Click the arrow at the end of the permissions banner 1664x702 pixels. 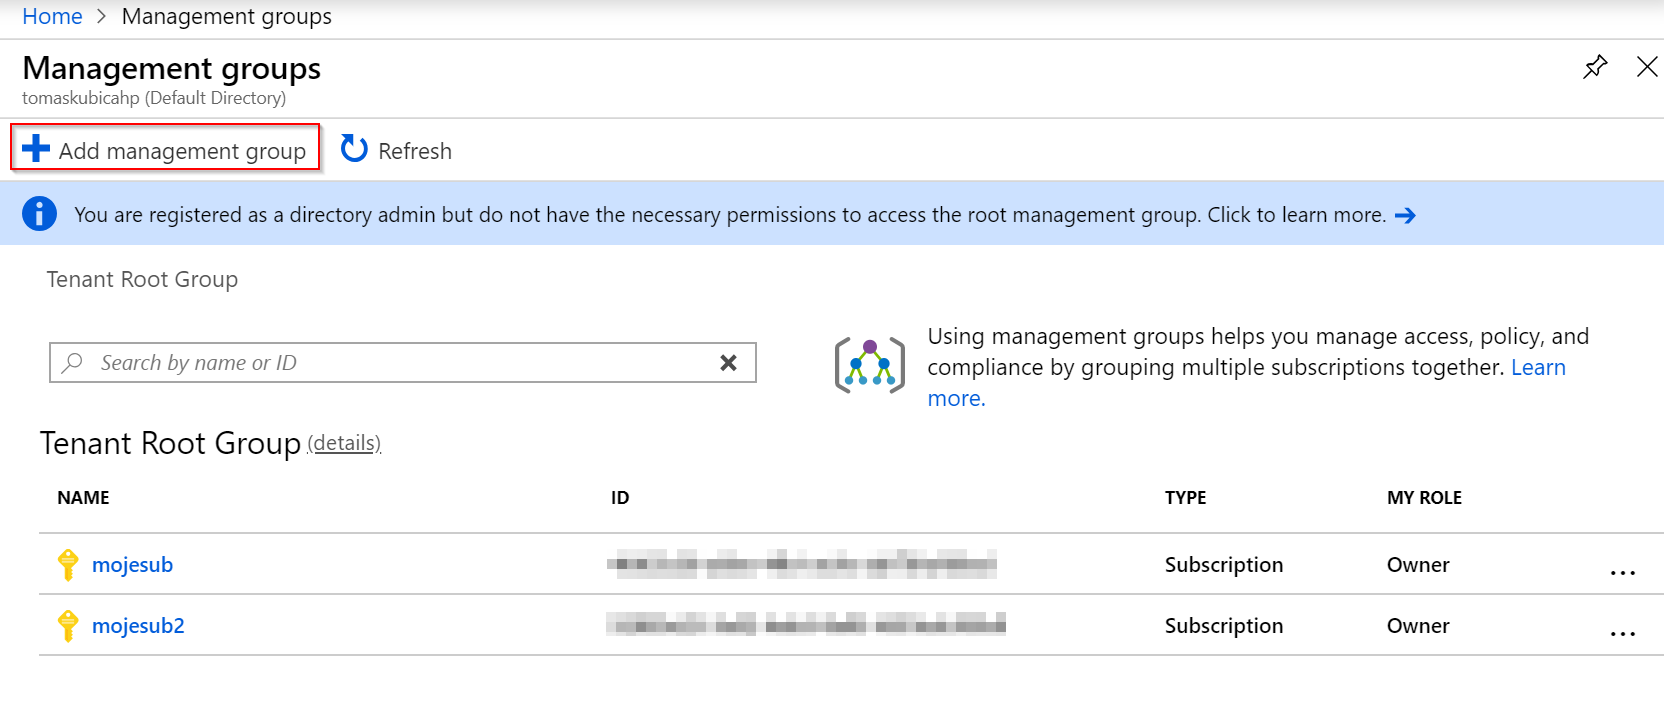point(1405,215)
